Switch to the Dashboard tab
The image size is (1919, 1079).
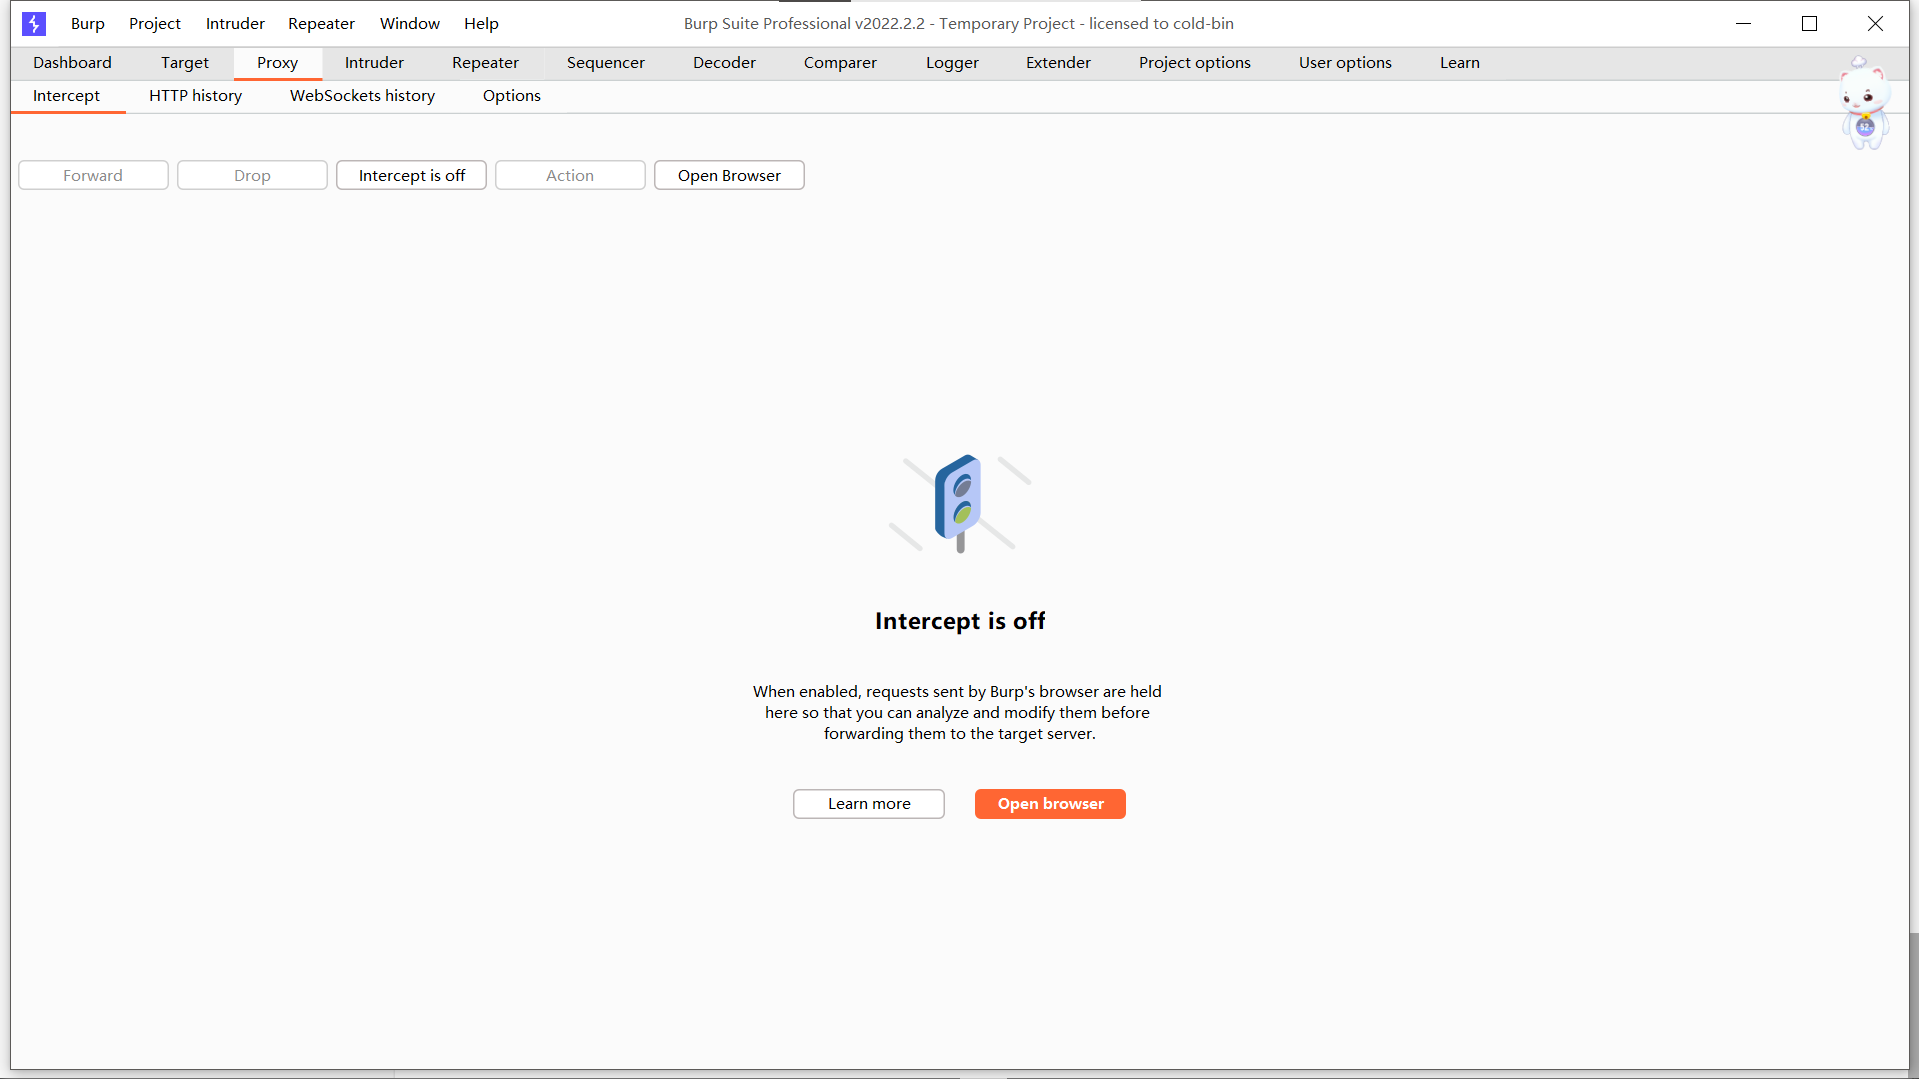[72, 62]
